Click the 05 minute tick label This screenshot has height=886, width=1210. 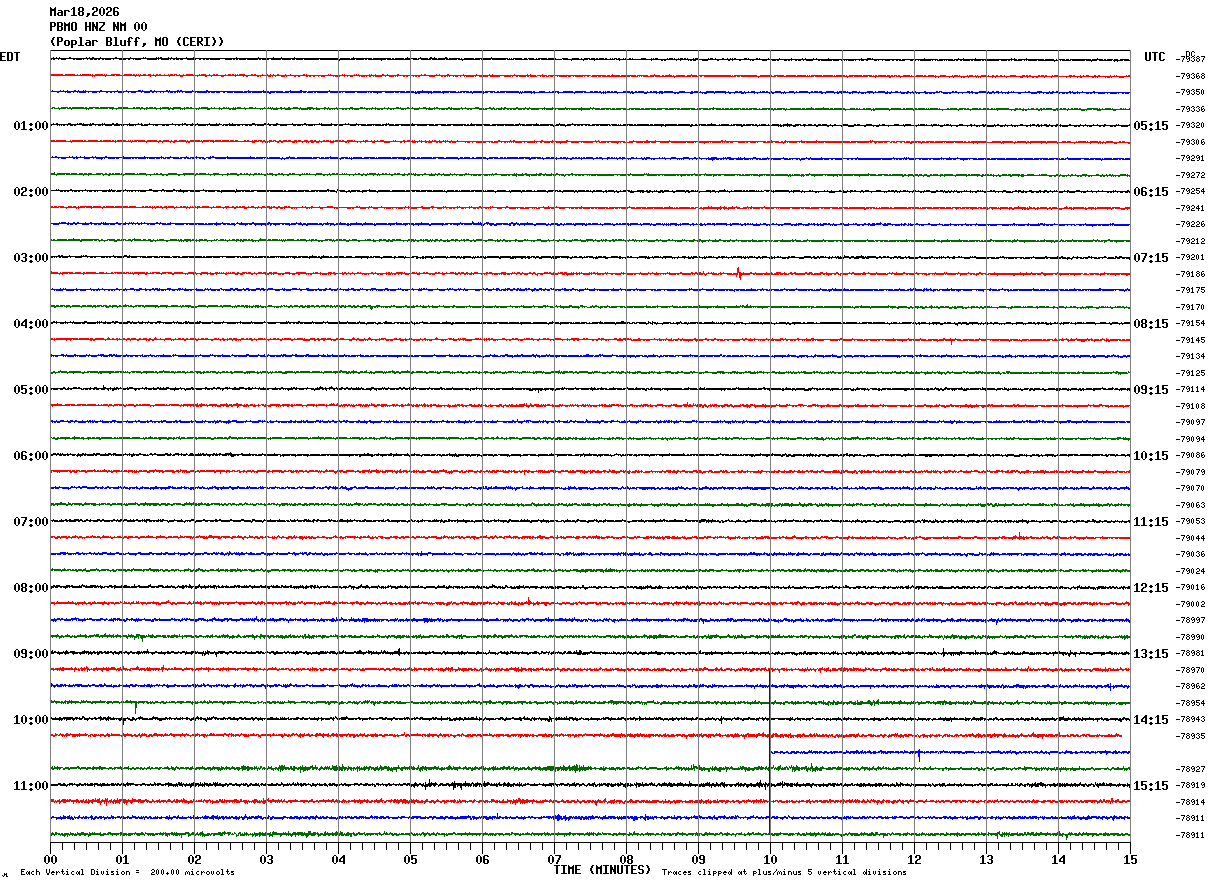pyautogui.click(x=410, y=860)
